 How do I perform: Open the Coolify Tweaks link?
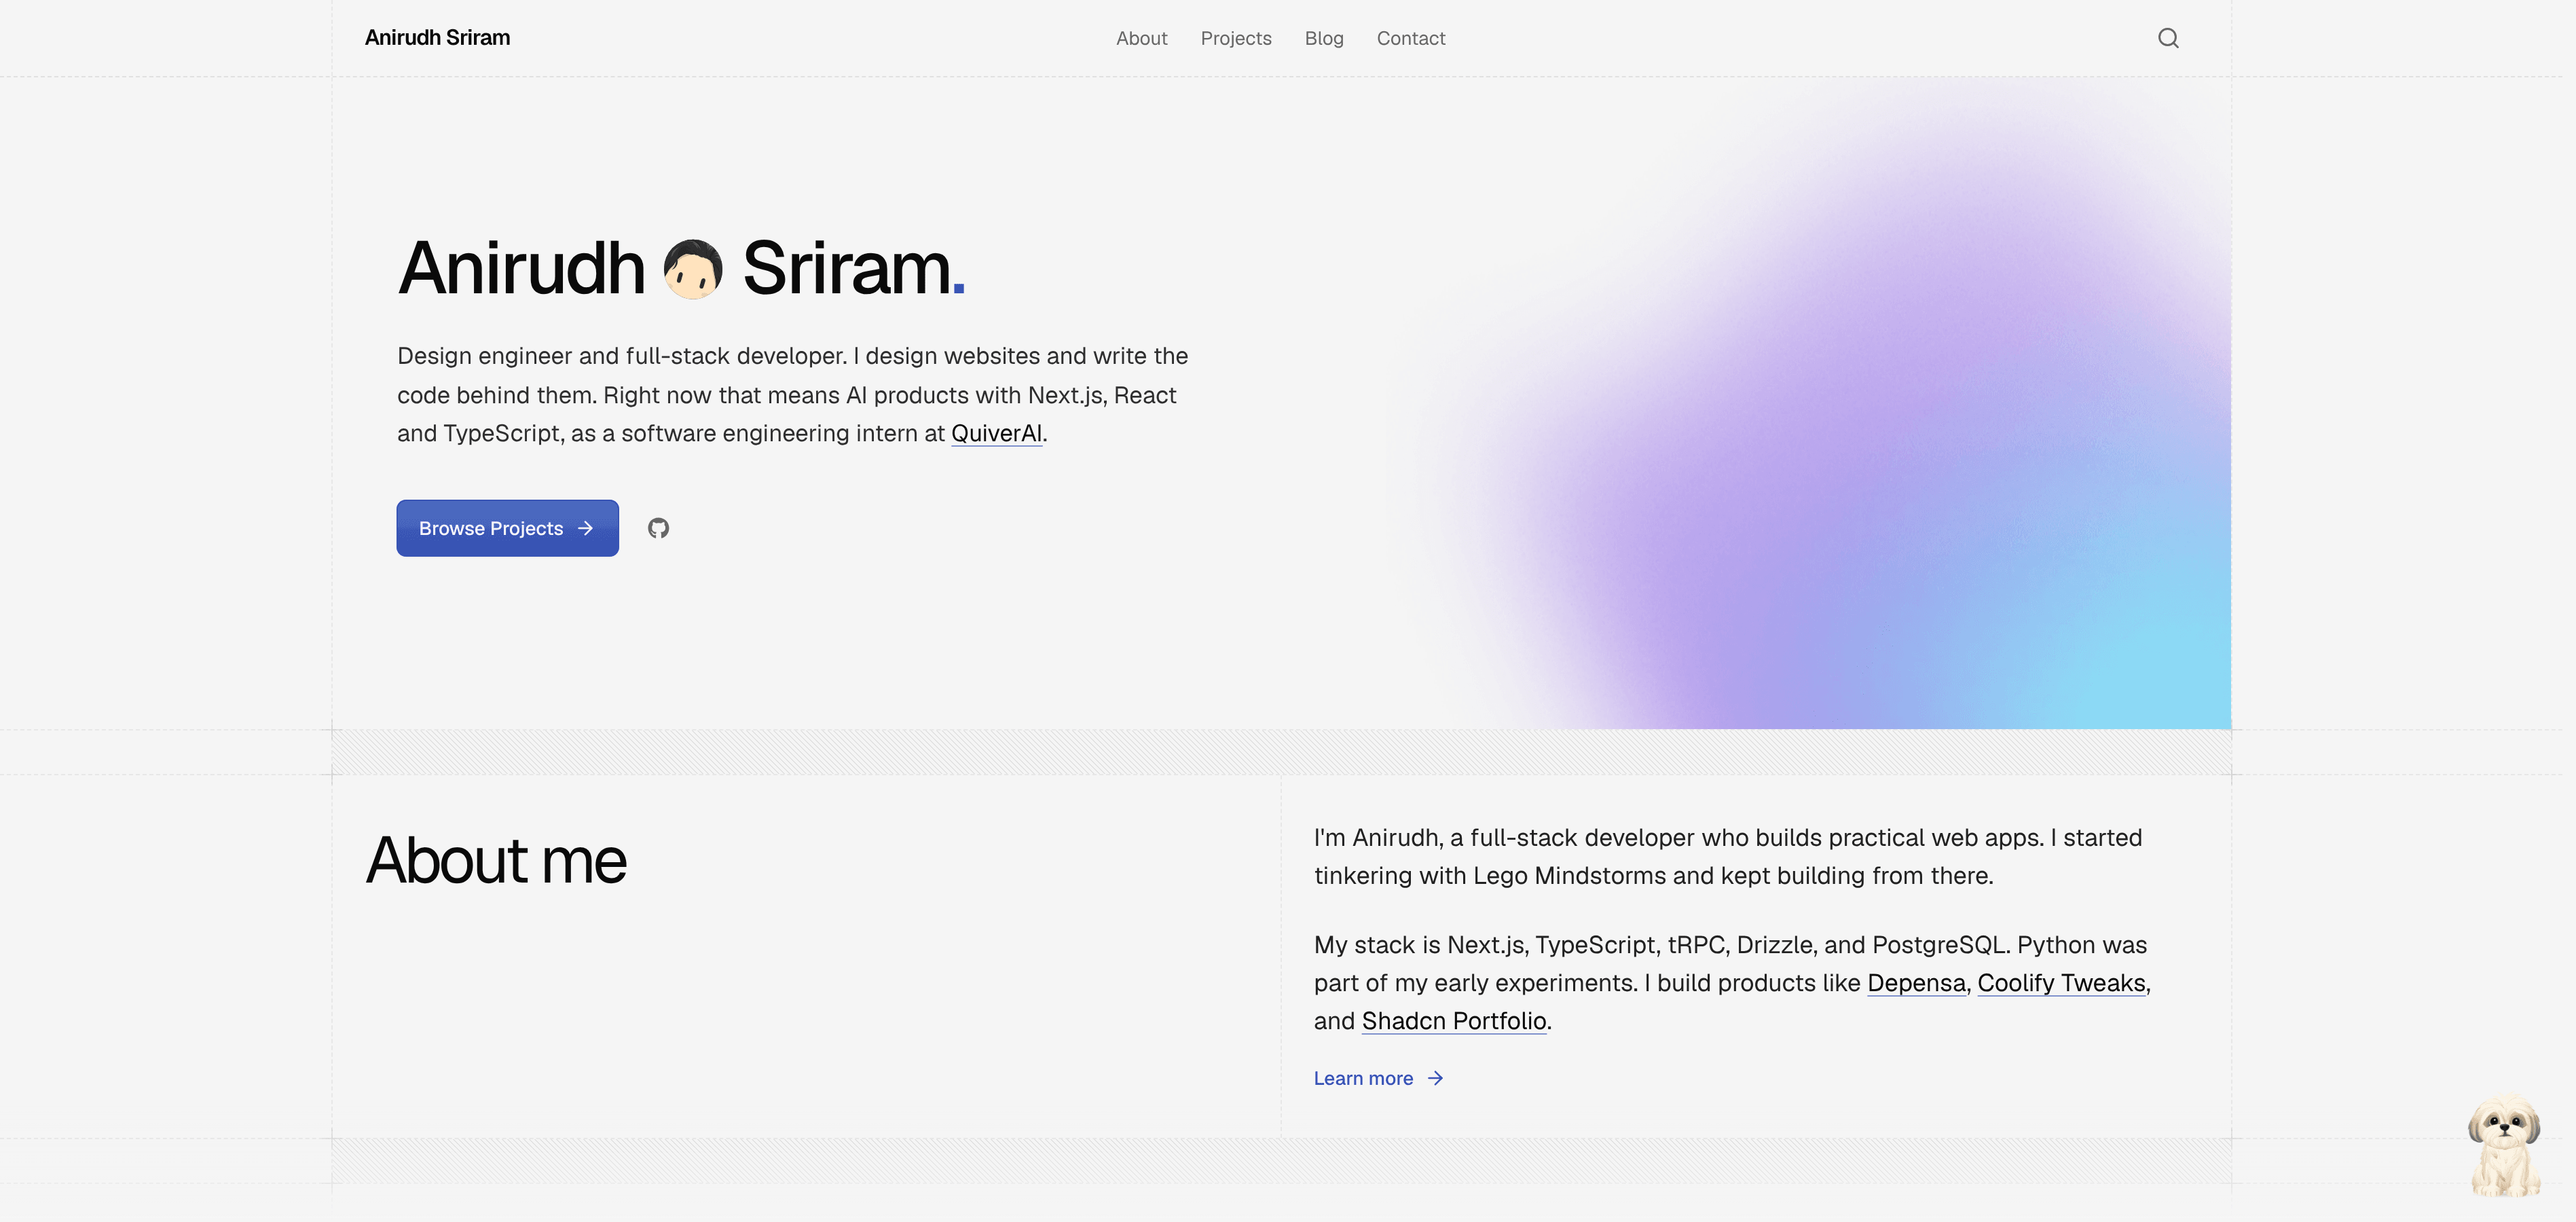pos(2061,983)
